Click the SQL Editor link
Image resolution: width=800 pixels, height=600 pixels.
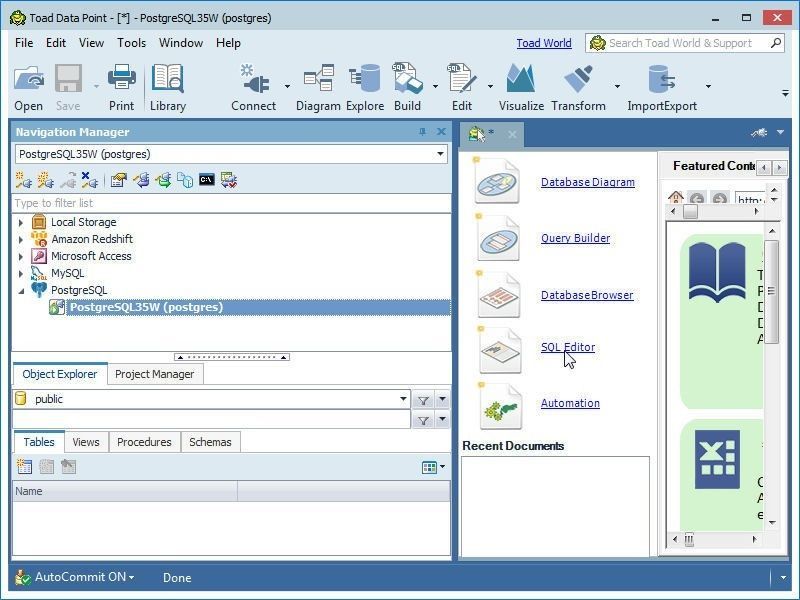point(568,347)
